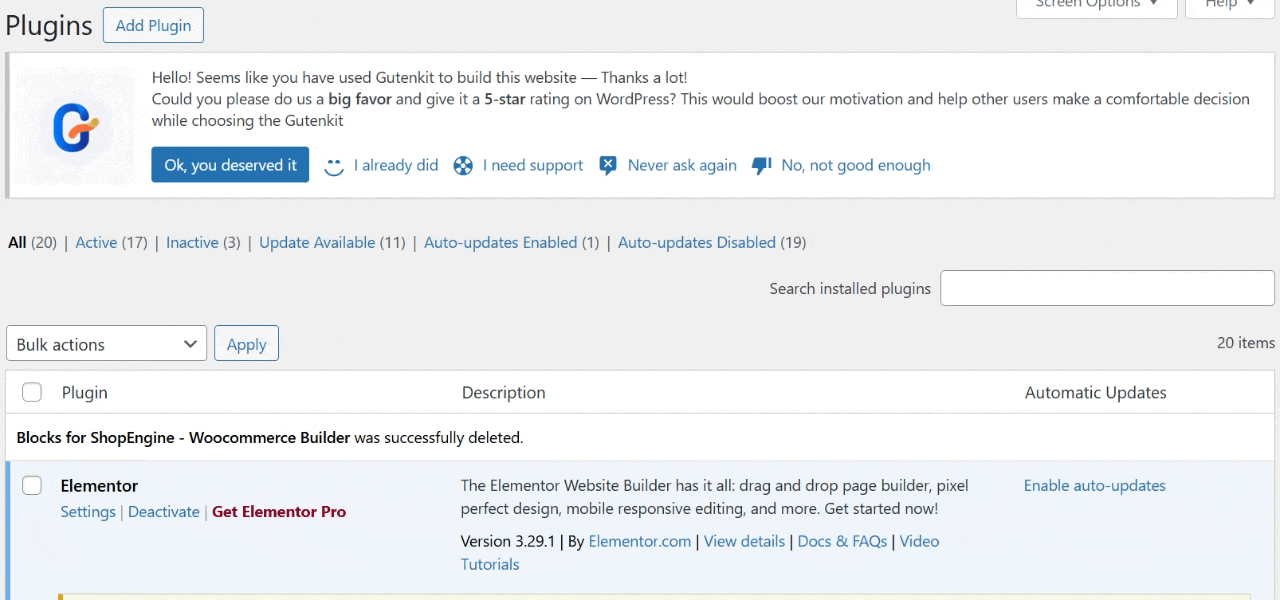The height and width of the screenshot is (600, 1280).
Task: Show plugins with Update Available
Action: [x=317, y=242]
